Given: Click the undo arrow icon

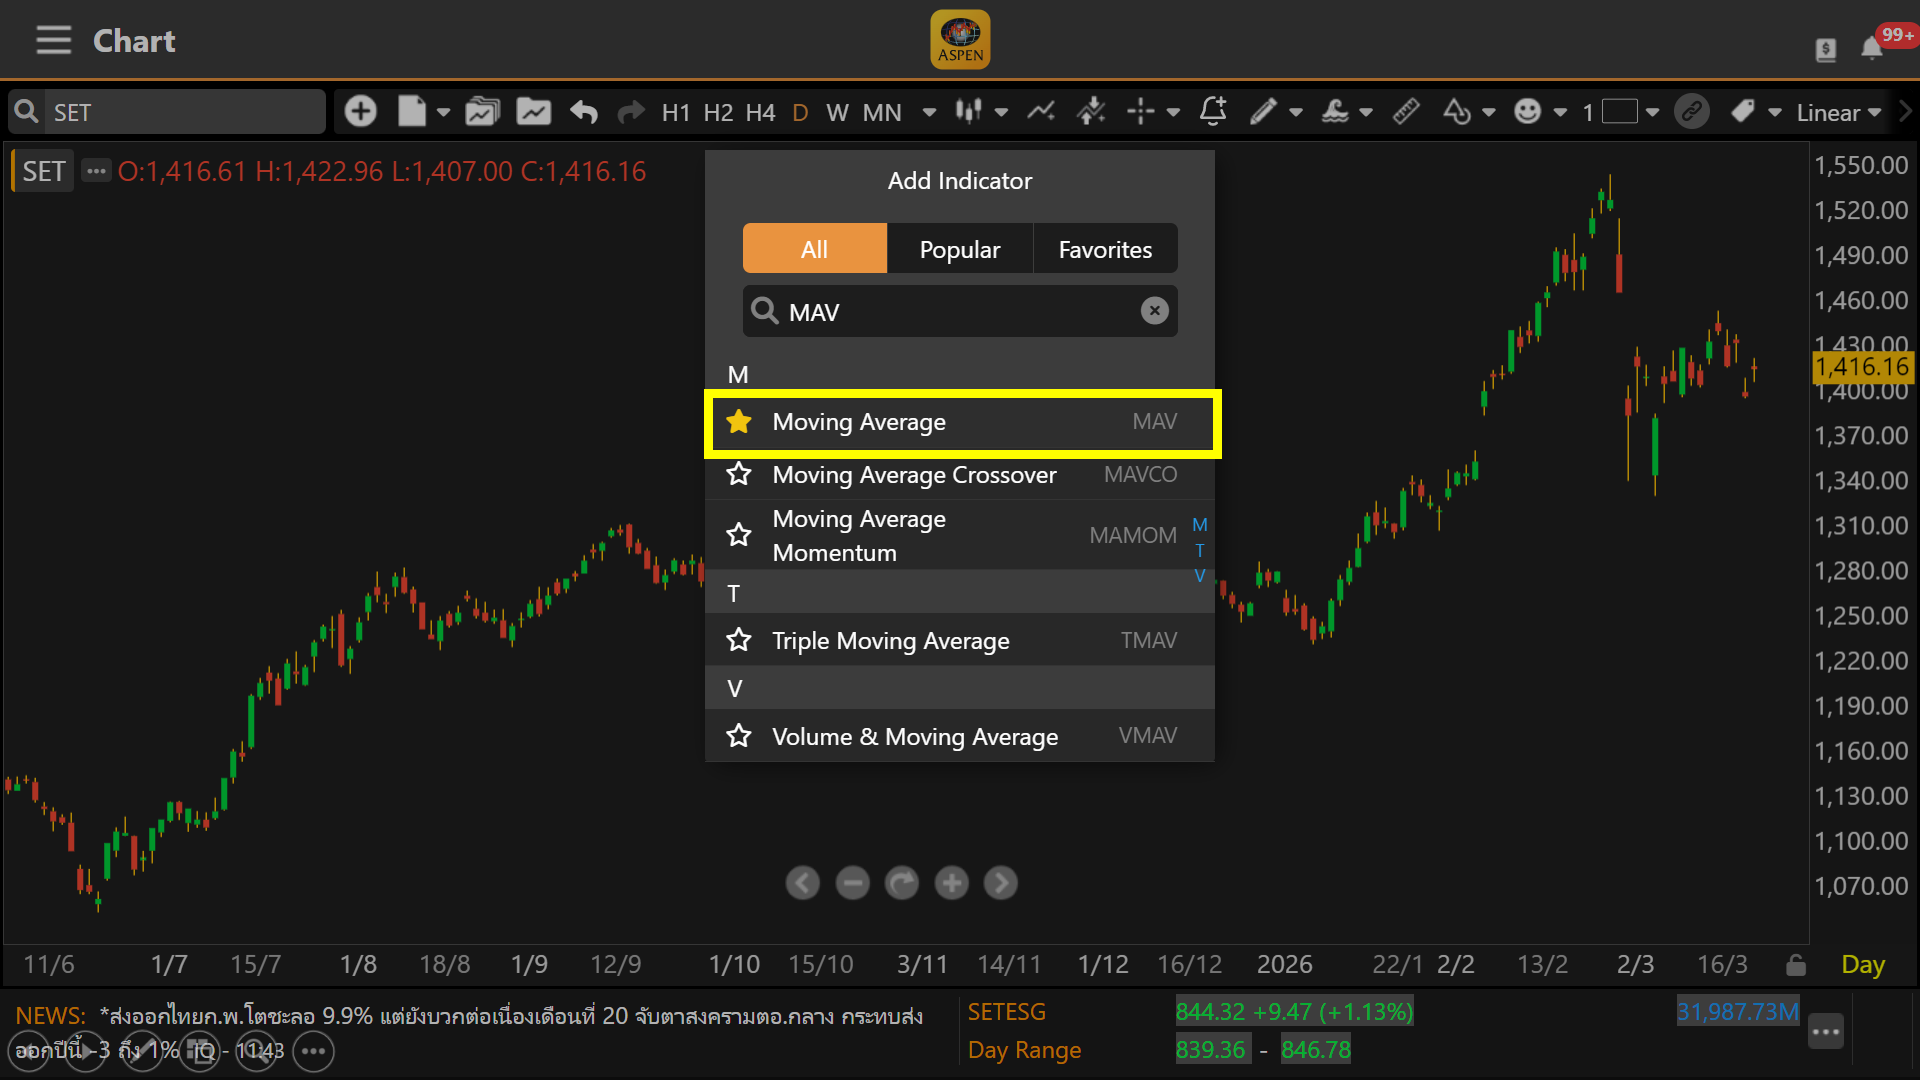Looking at the screenshot, I should pyautogui.click(x=584, y=112).
